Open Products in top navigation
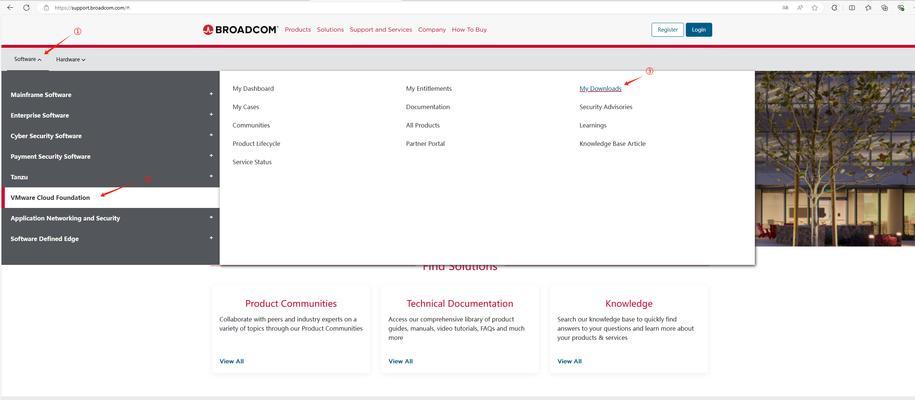Screen dimensions: 915x400 tap(298, 30)
